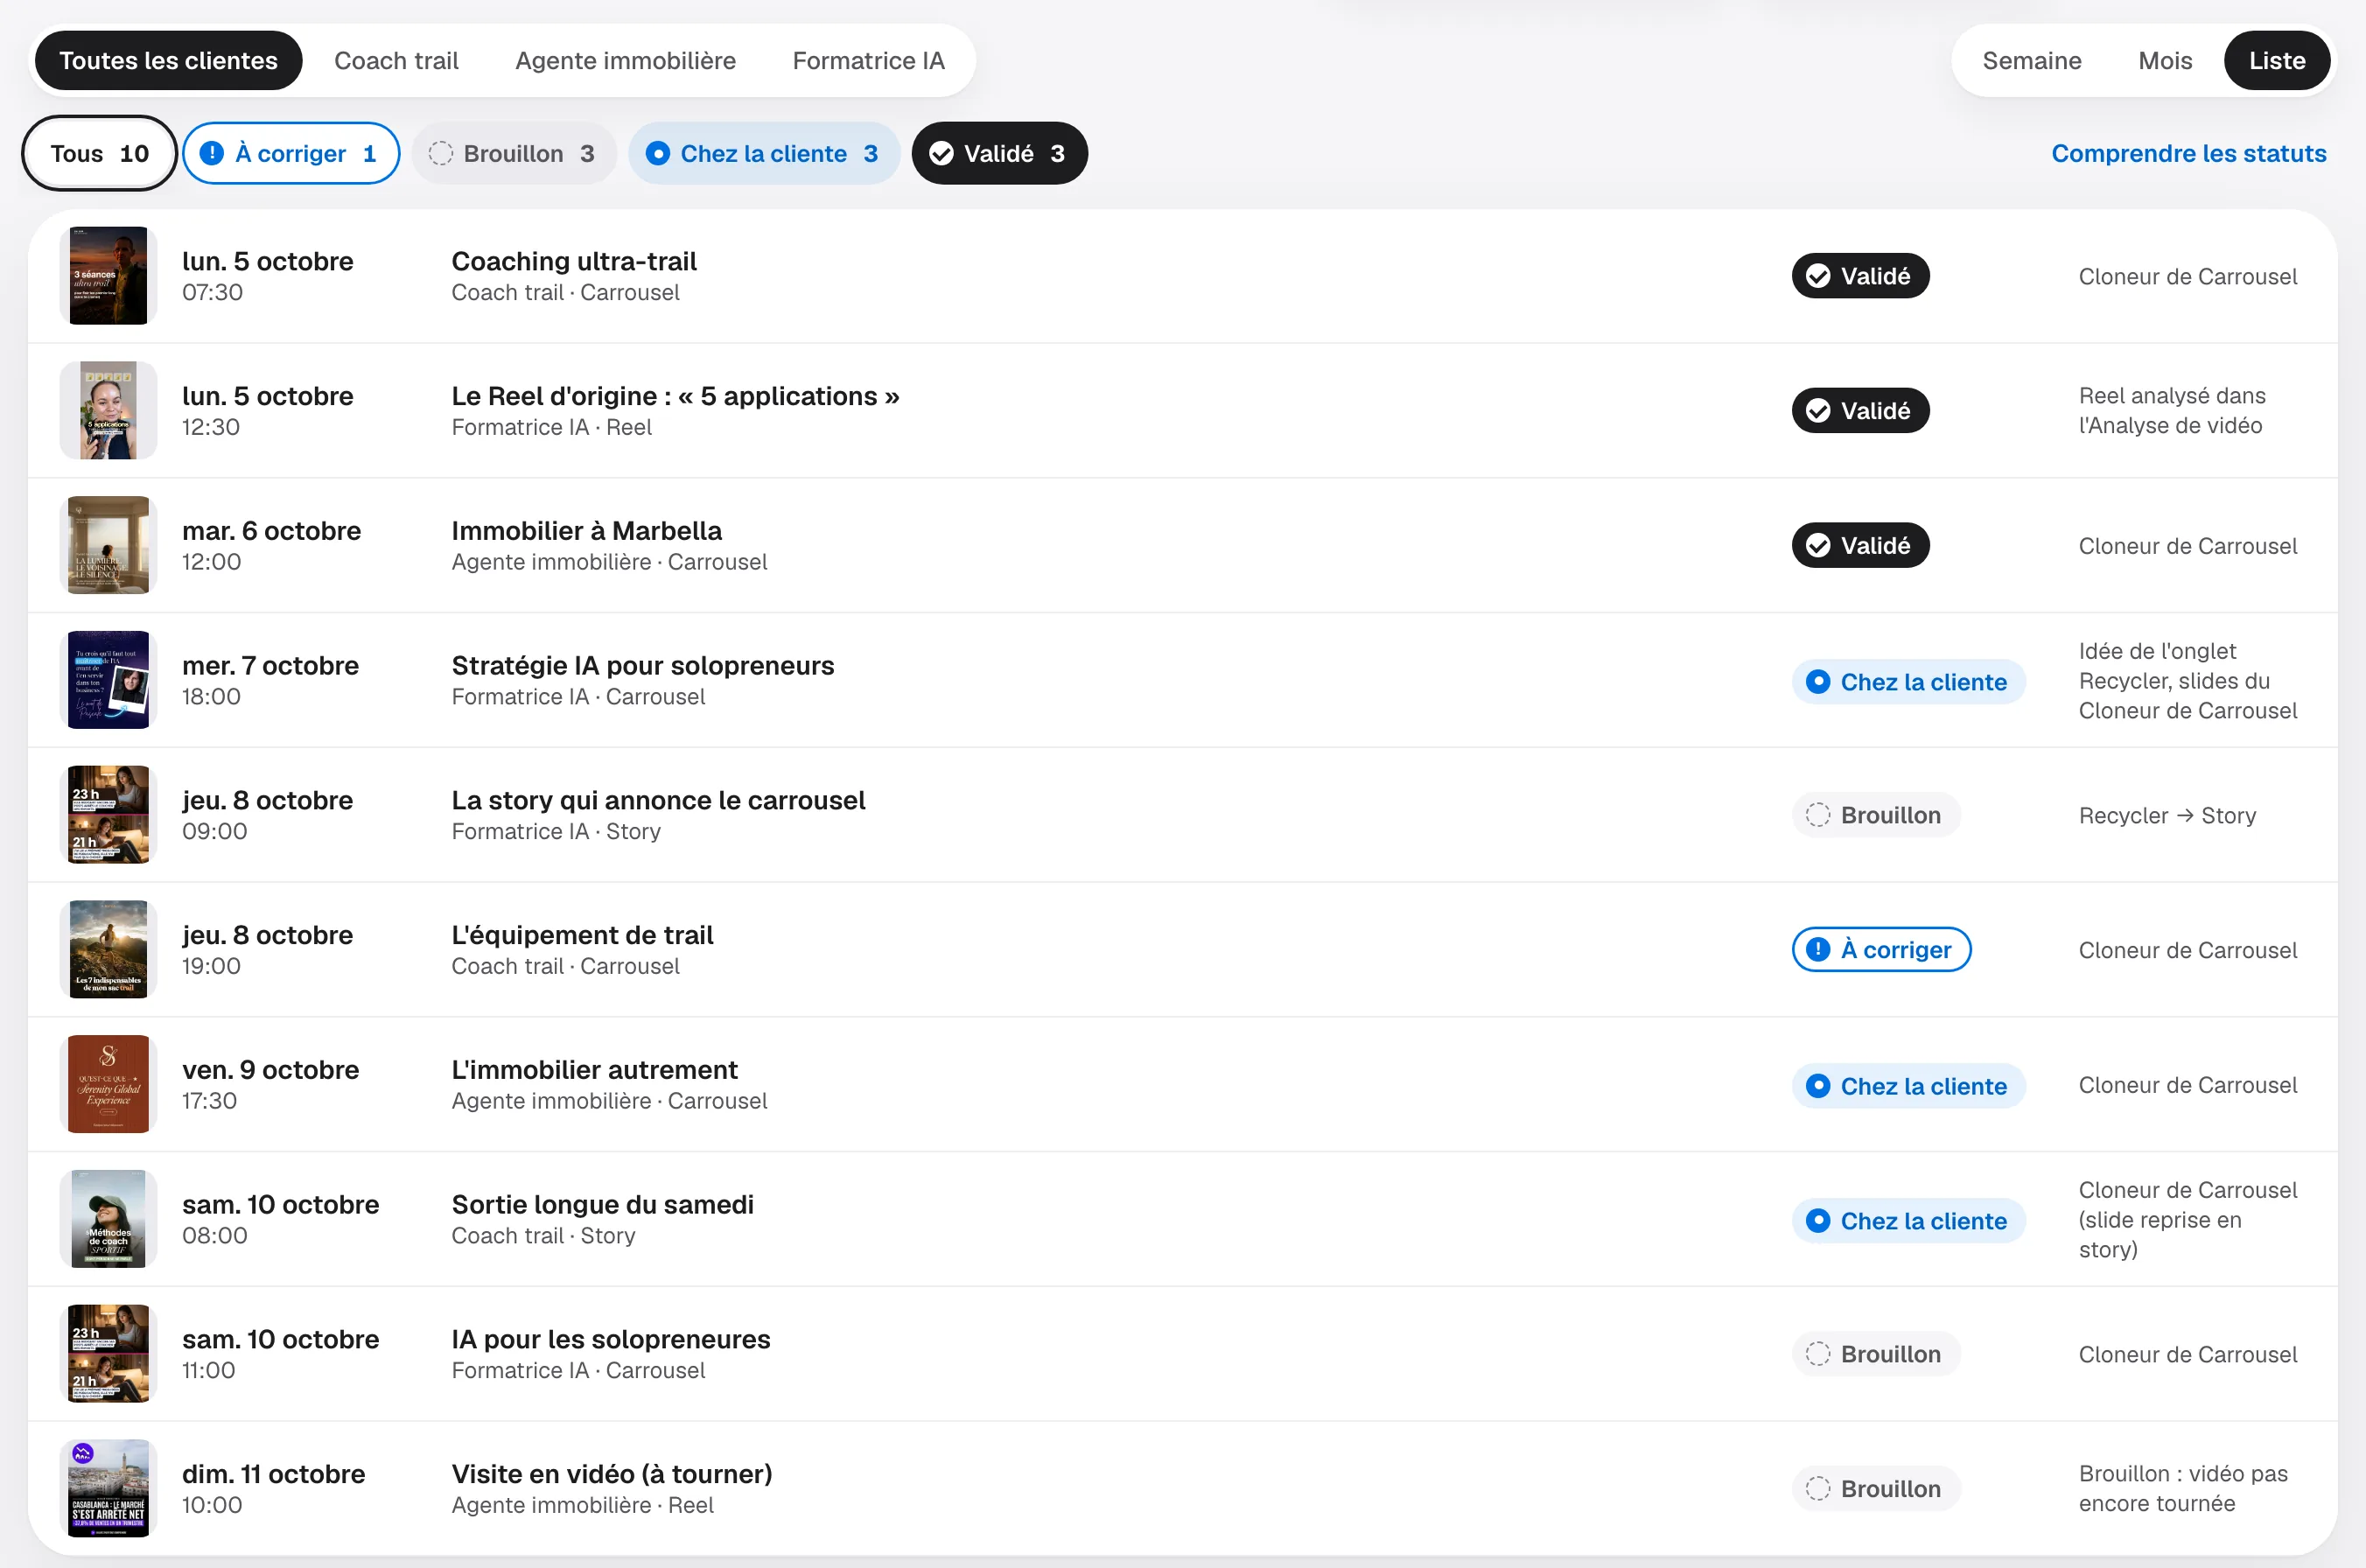The width and height of the screenshot is (2366, 1568).
Task: Click Validé badge on Coaching ultra-trail row
Action: tap(1860, 276)
